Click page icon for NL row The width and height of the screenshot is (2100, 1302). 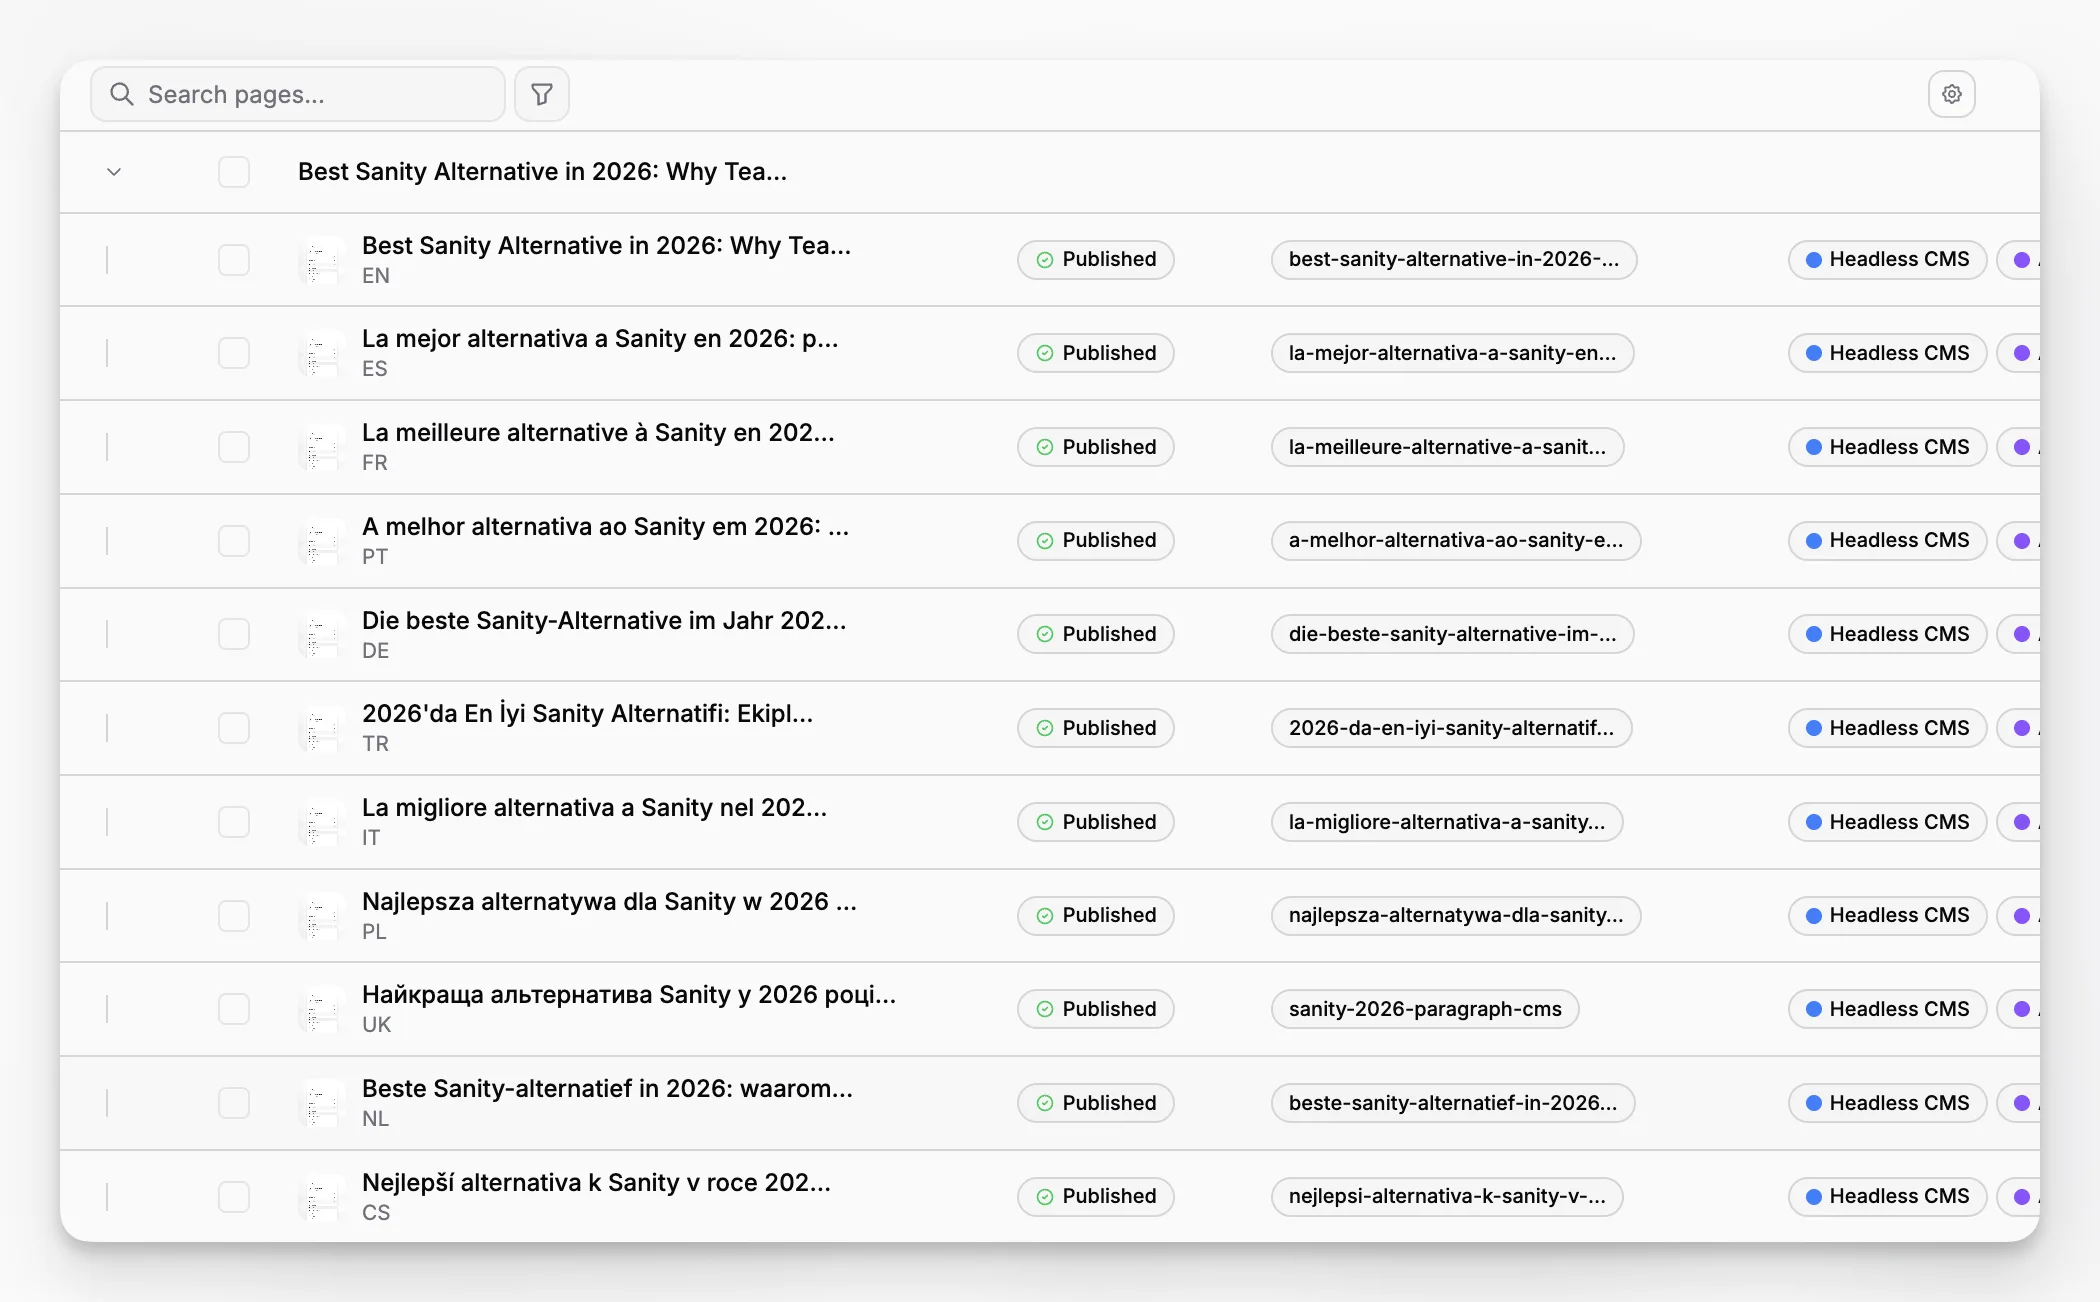tap(322, 1103)
